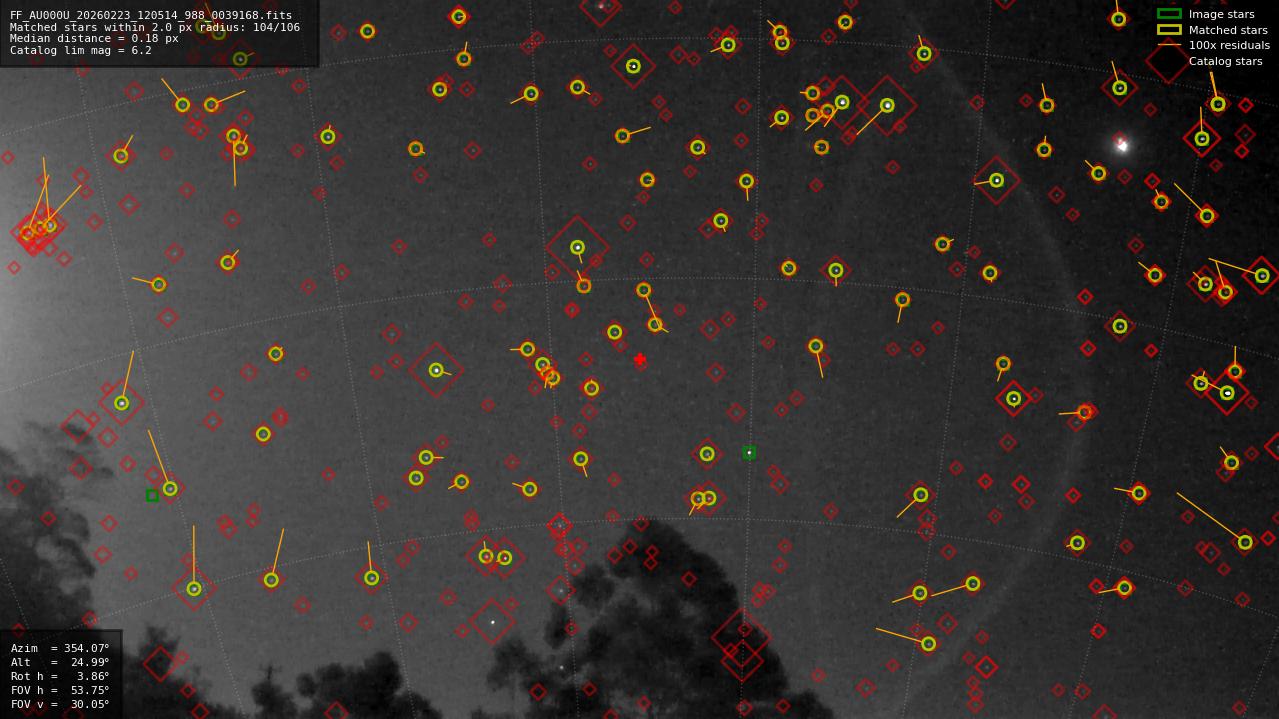
Task: Click the "FOV v = 30.05°" readout
Action: click(60, 704)
